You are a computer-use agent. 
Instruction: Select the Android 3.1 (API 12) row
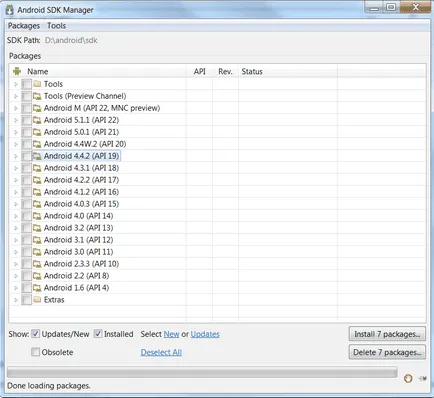[x=78, y=240]
